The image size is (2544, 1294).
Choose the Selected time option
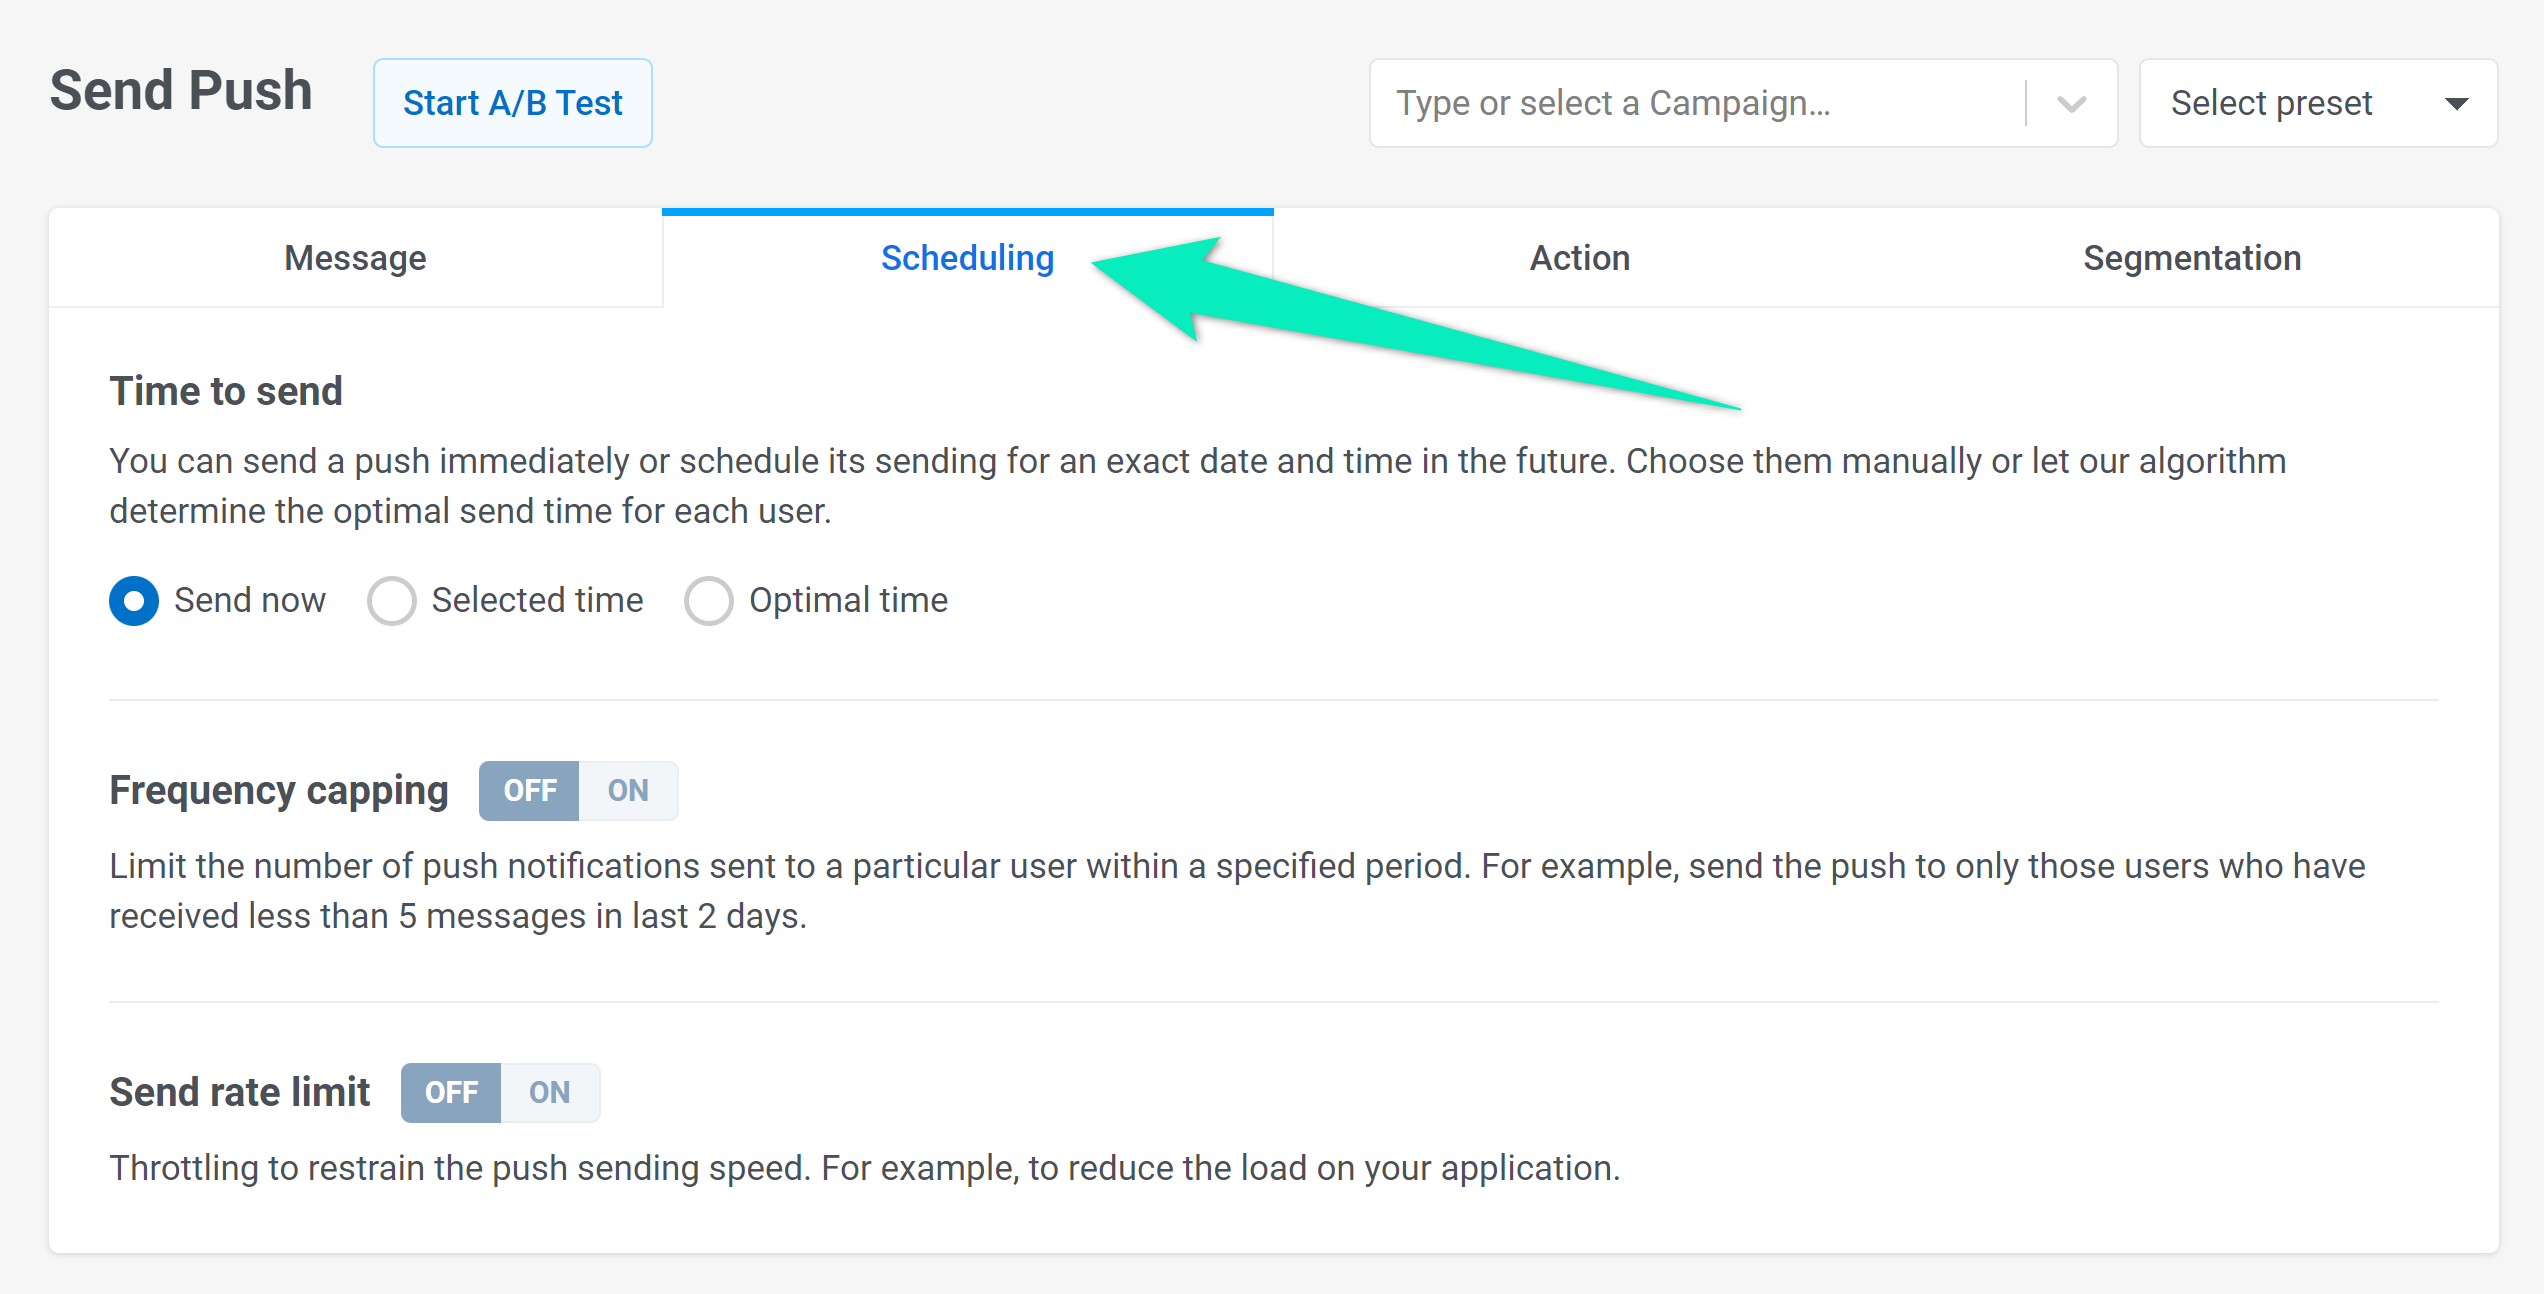coord(392,601)
